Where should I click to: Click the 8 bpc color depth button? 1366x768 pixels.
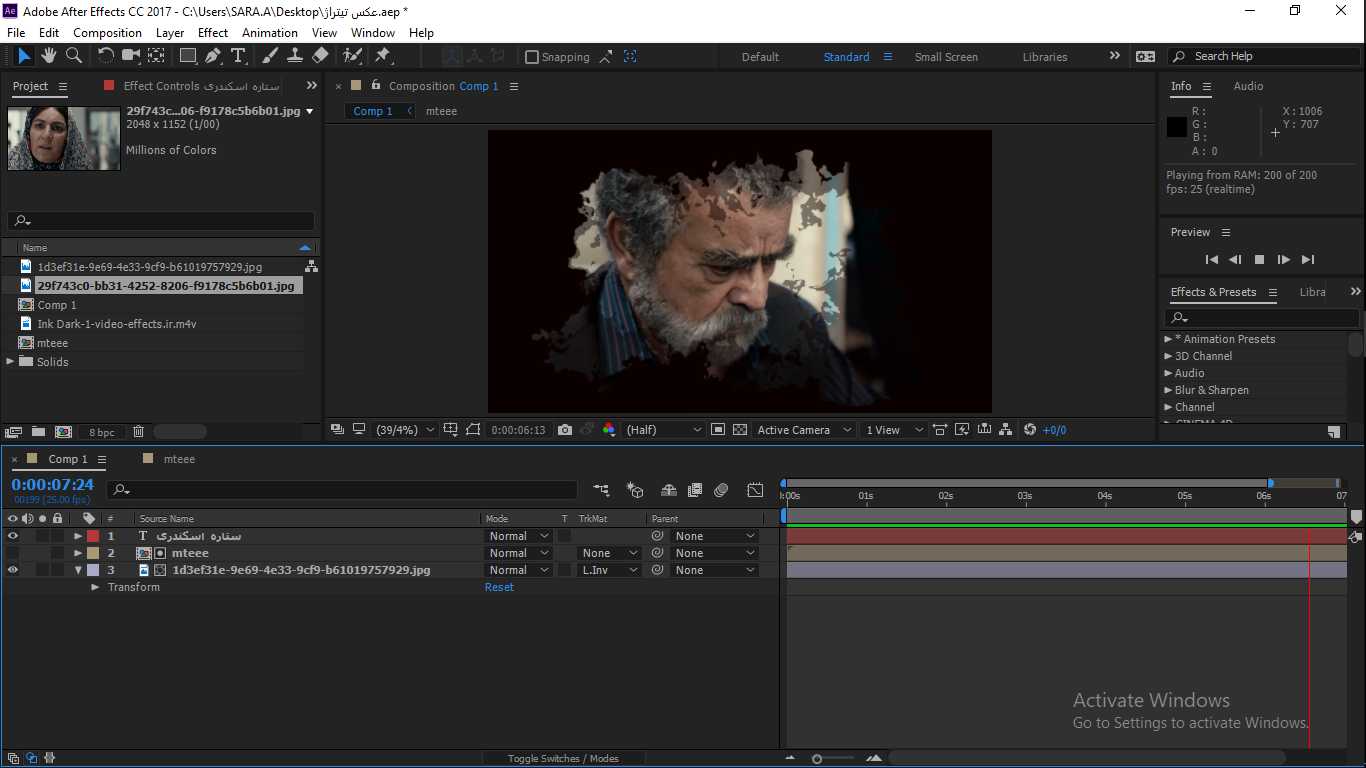click(x=102, y=432)
